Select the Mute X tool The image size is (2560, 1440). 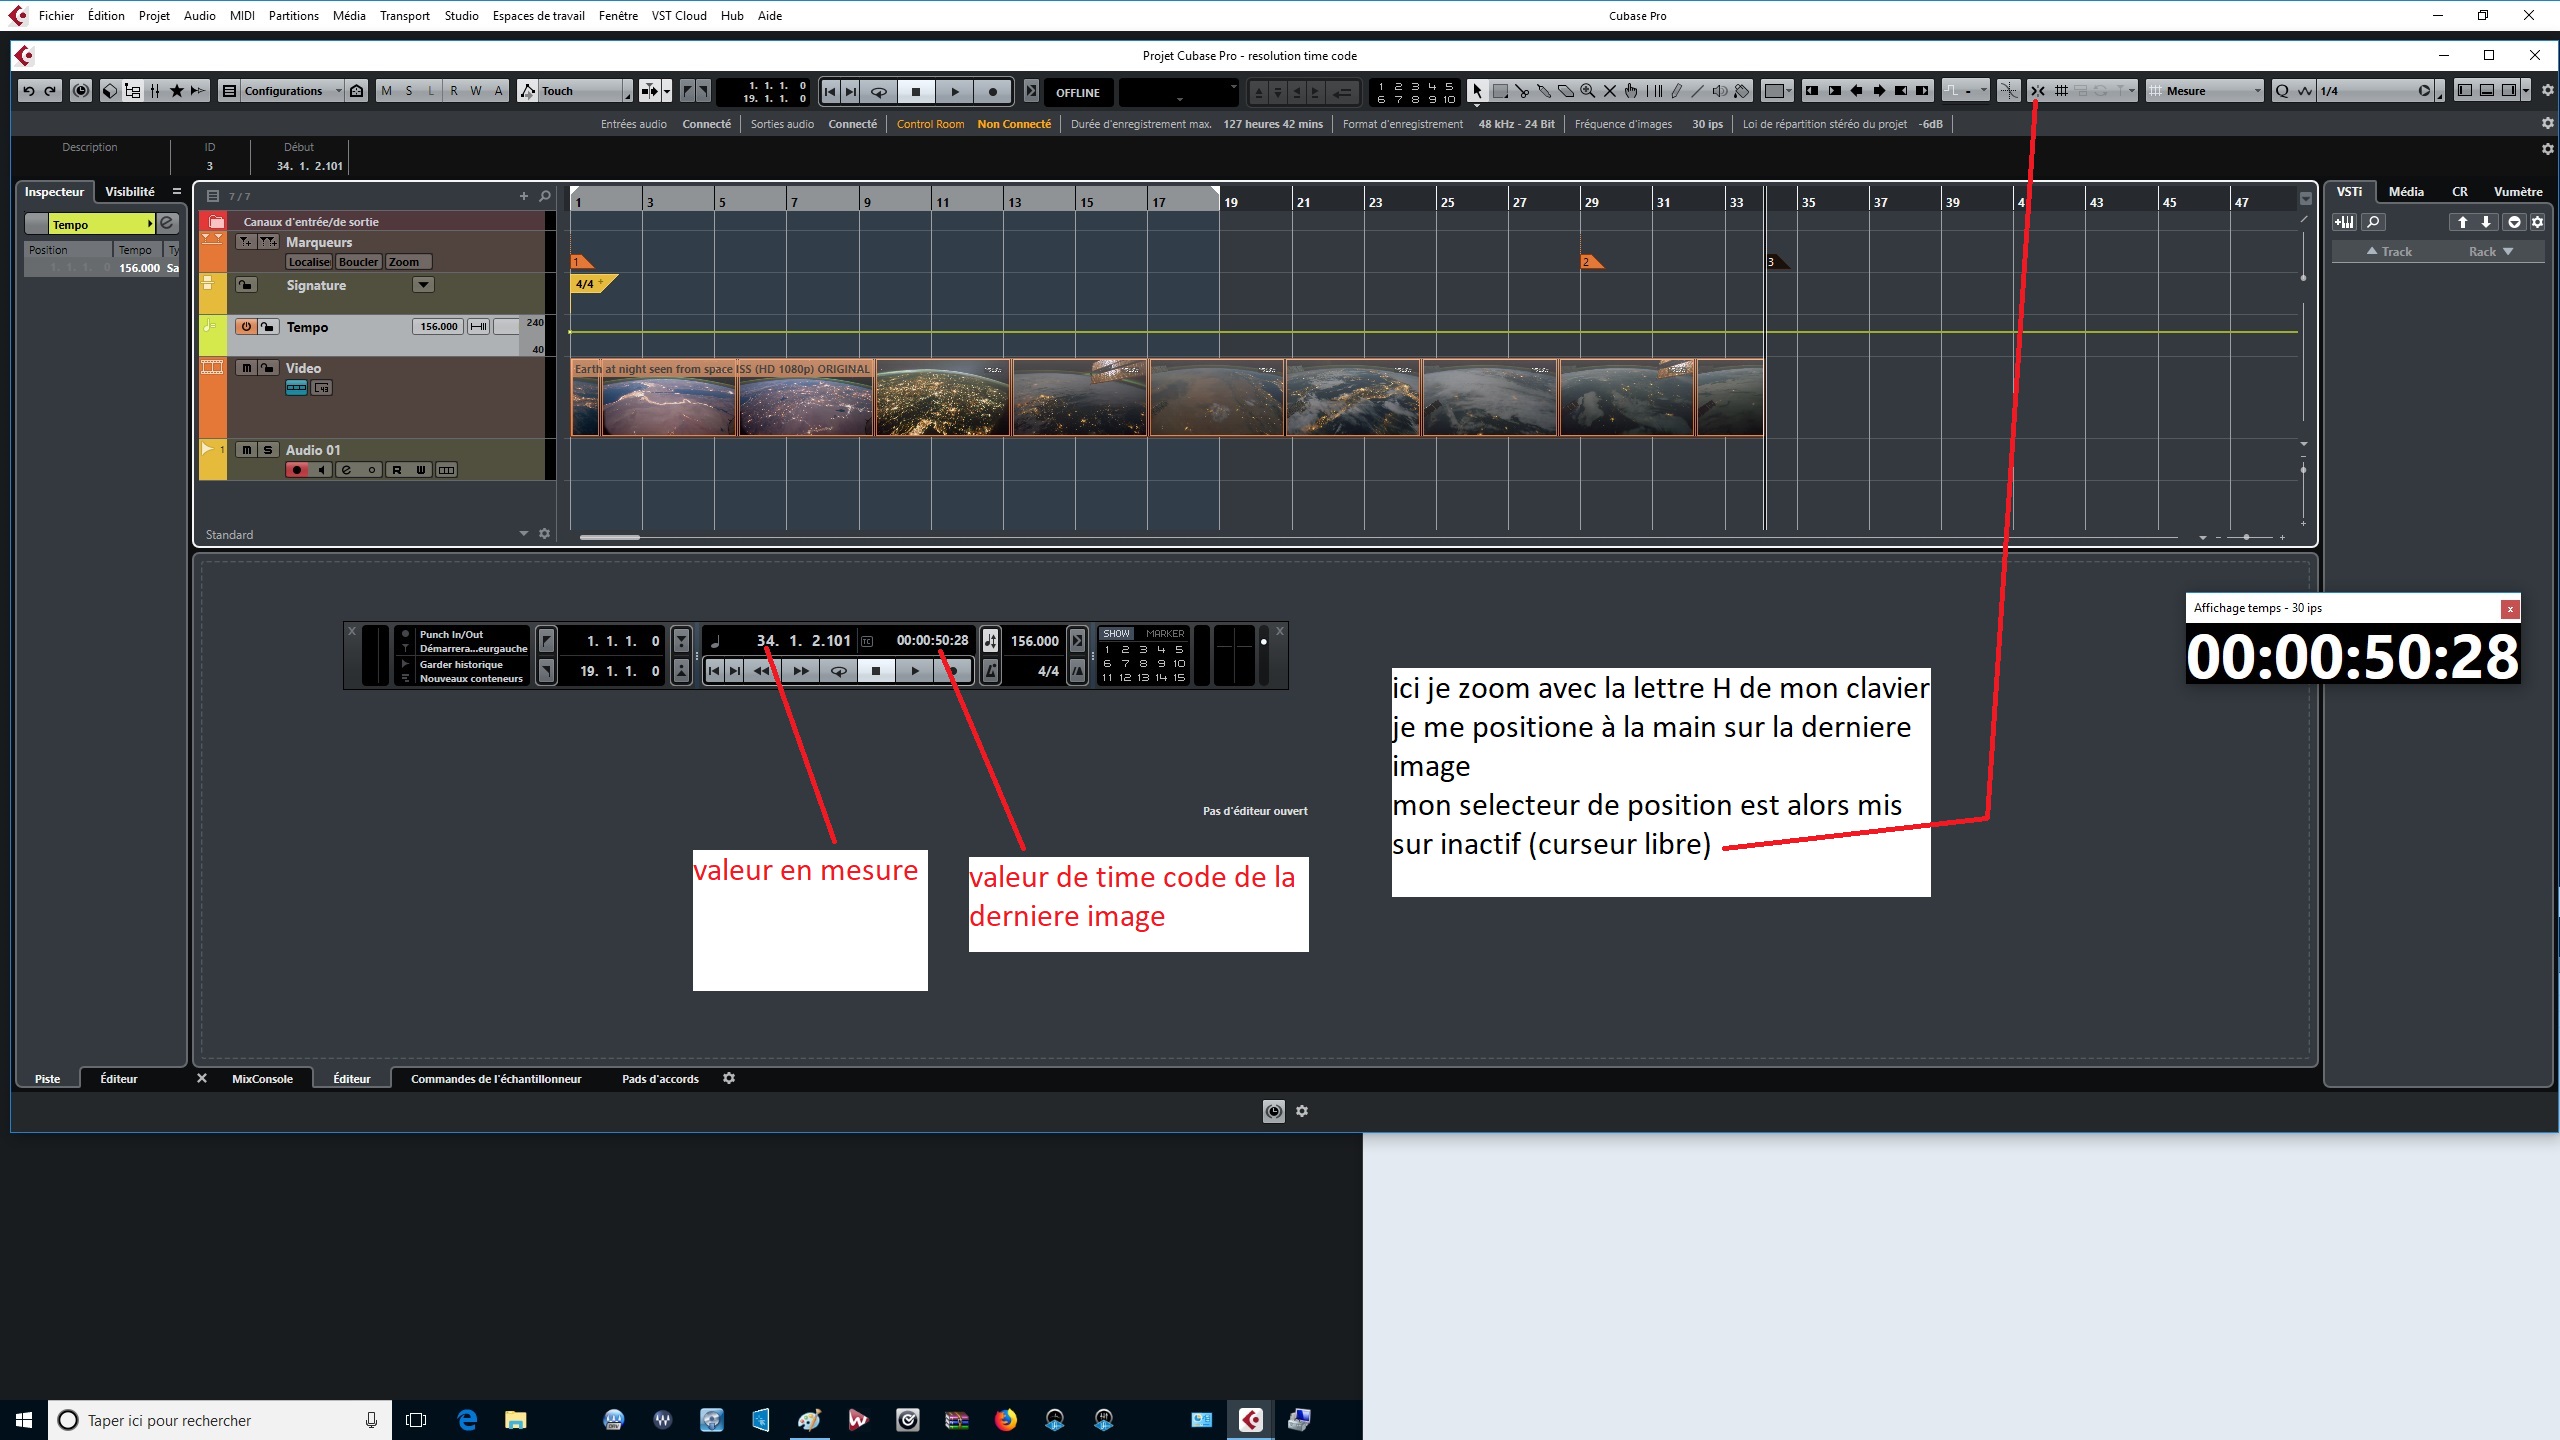pyautogui.click(x=1610, y=91)
